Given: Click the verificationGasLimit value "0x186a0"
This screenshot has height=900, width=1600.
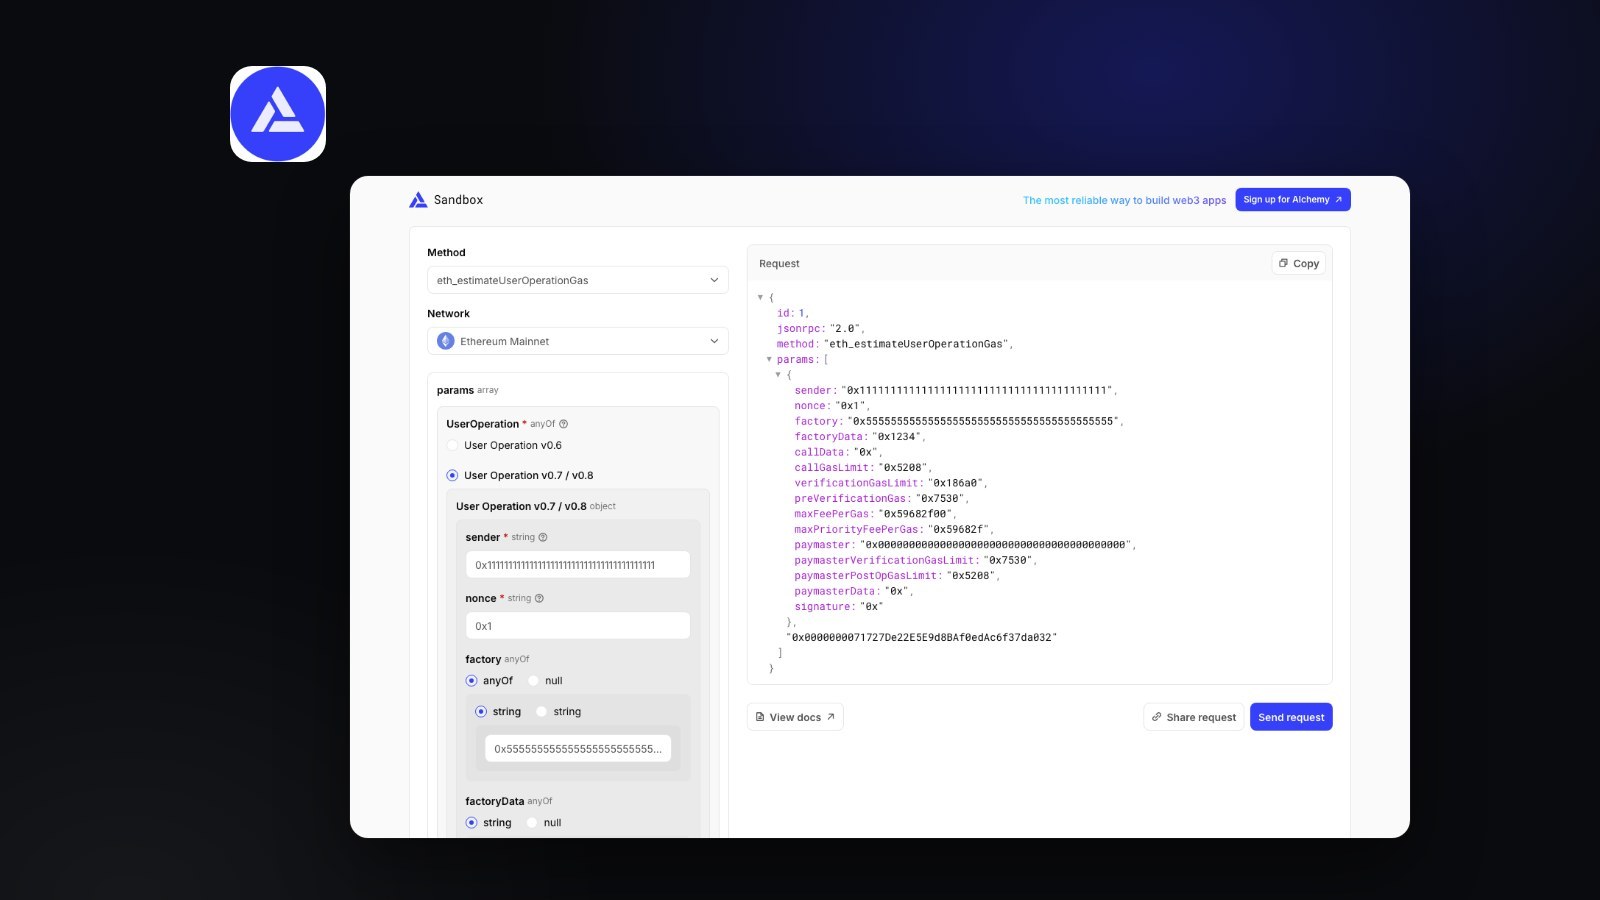Looking at the screenshot, I should click(x=955, y=483).
